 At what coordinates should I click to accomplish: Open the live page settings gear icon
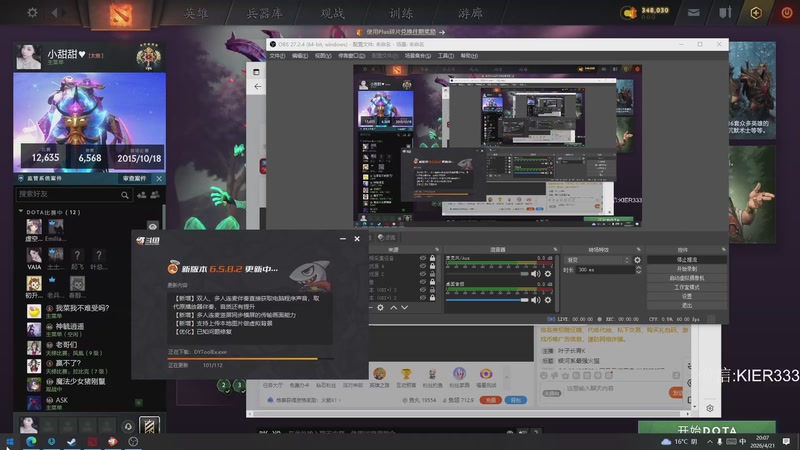click(x=710, y=408)
